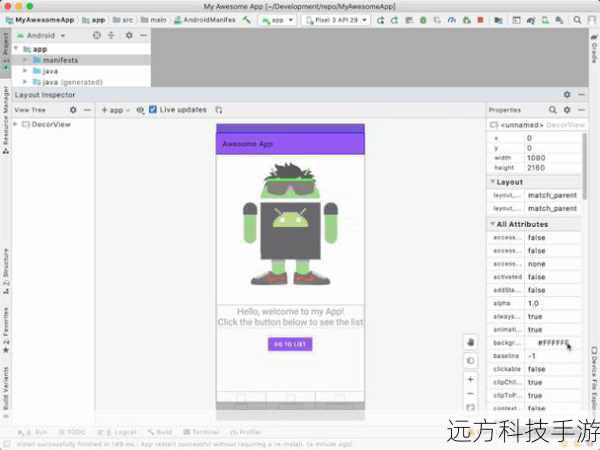Click the width value 1080
The height and width of the screenshot is (450, 600).
[x=536, y=158]
